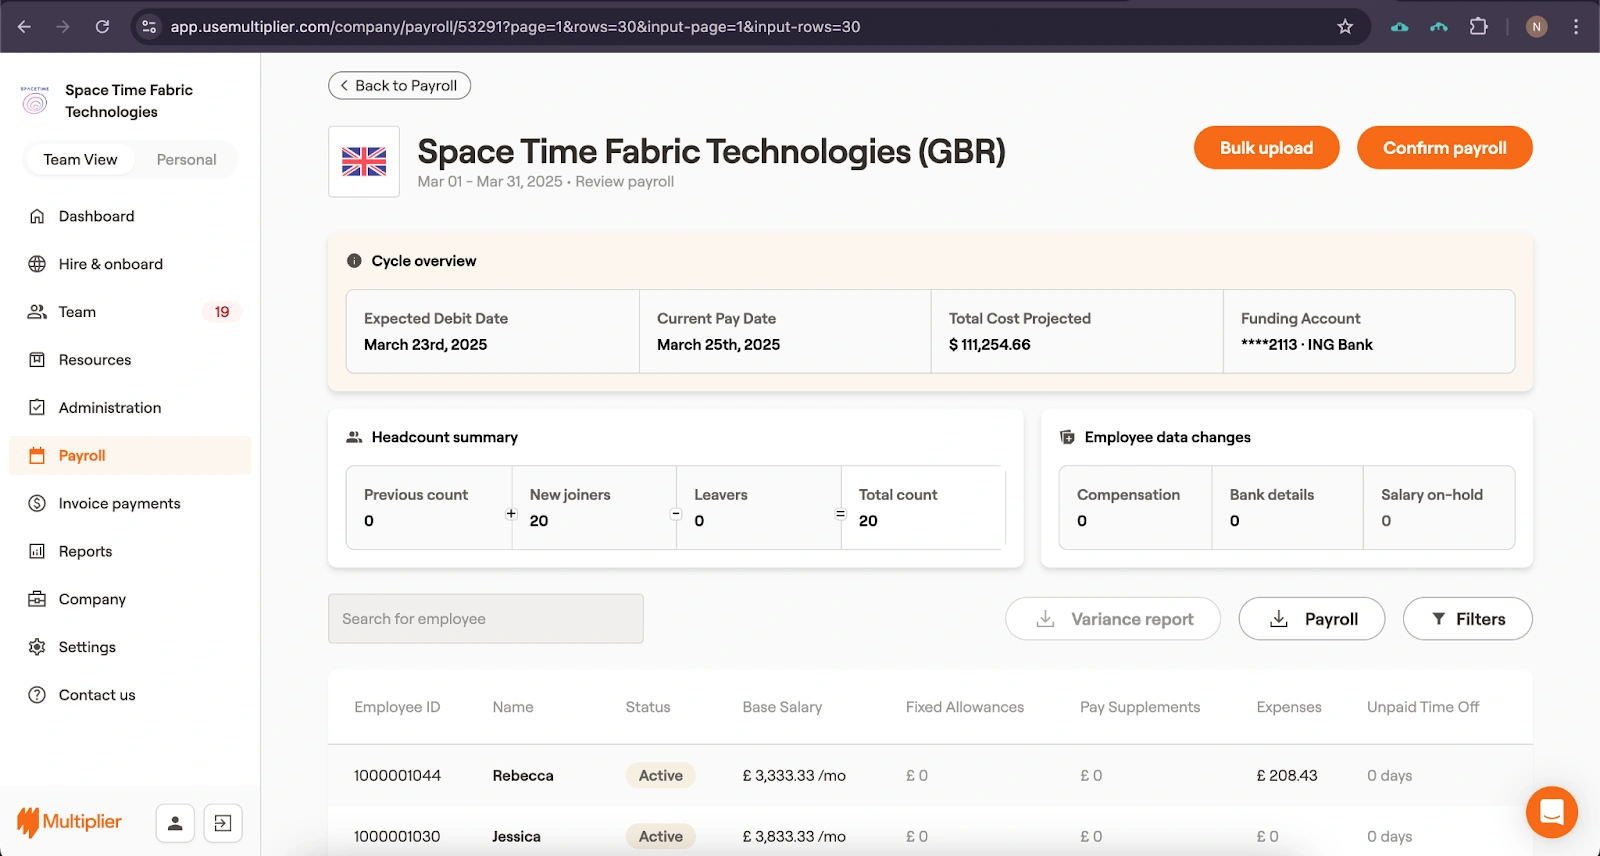
Task: Click the Reports chart icon
Action: tap(37, 552)
